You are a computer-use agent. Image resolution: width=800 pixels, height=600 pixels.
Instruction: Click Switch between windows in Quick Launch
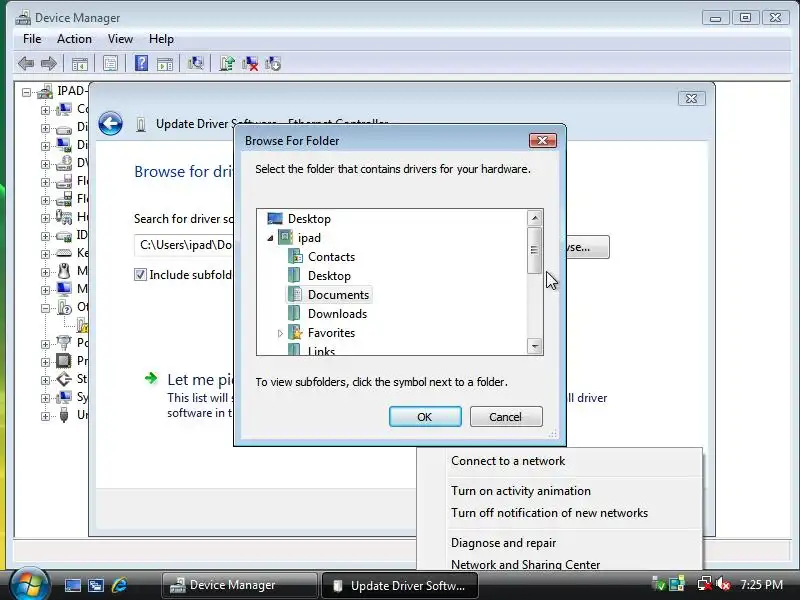point(96,585)
